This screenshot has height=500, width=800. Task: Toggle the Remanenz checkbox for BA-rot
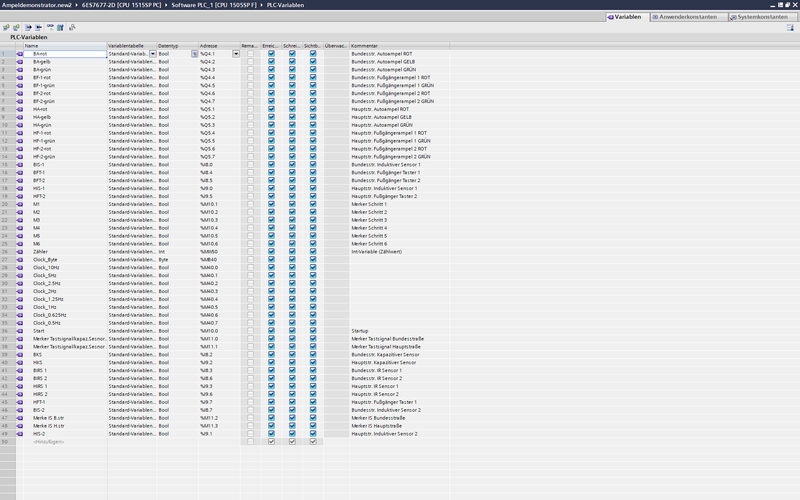coord(250,54)
